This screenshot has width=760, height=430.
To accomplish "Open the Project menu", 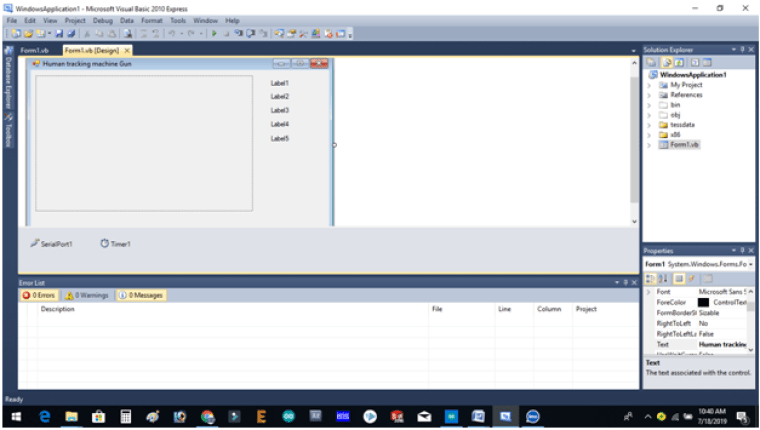I will [x=75, y=20].
